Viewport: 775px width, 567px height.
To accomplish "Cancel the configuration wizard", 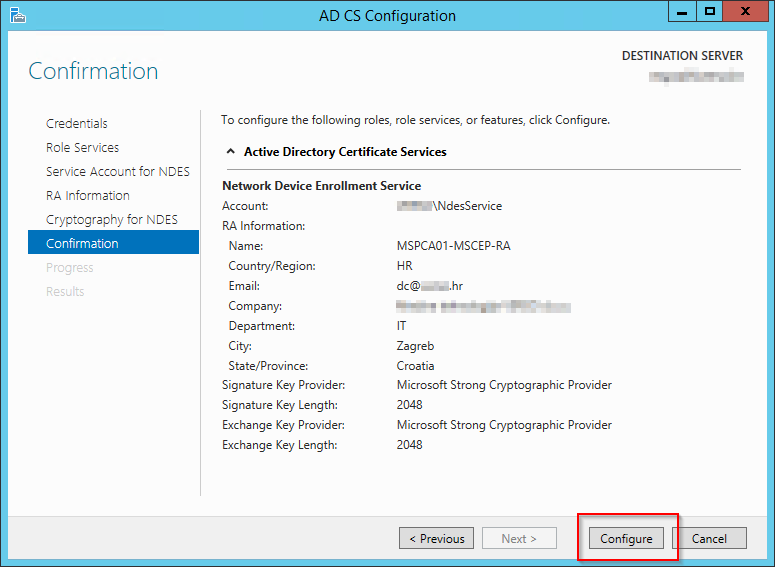I will click(709, 538).
